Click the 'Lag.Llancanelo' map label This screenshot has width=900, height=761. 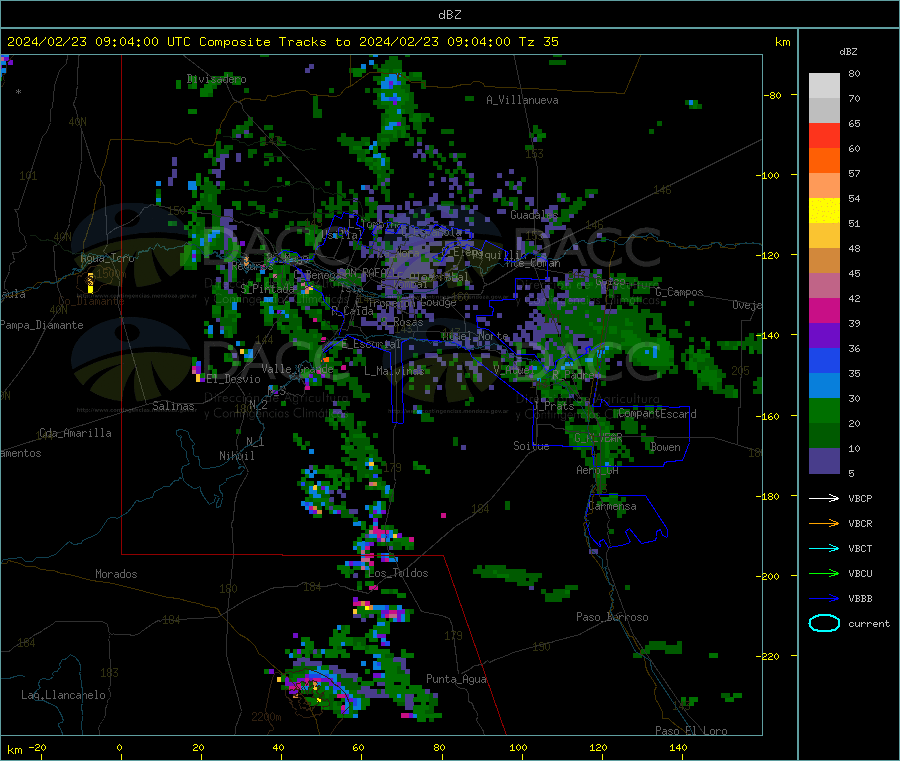pyautogui.click(x=64, y=695)
